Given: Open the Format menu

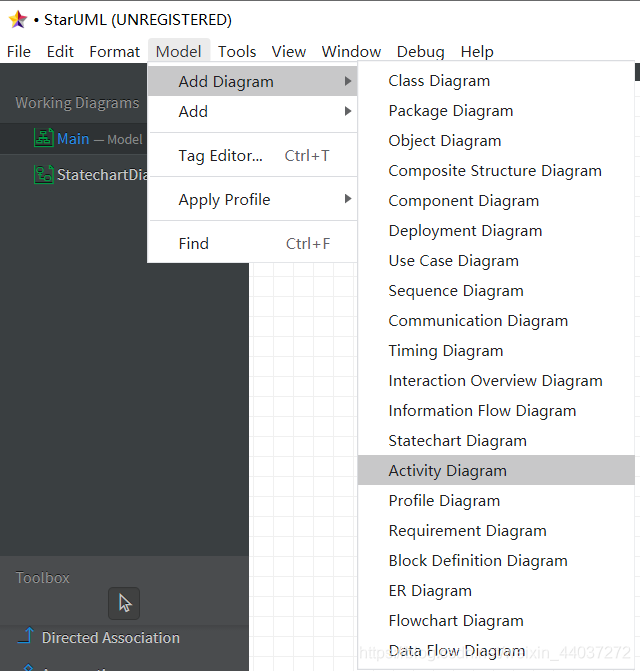Looking at the screenshot, I should [114, 52].
